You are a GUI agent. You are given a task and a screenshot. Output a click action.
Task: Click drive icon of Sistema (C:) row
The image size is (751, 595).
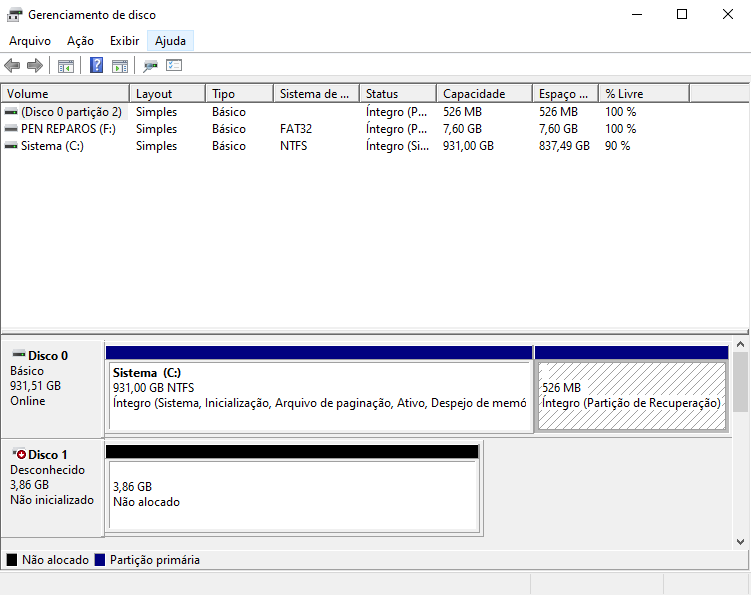pyautogui.click(x=11, y=146)
